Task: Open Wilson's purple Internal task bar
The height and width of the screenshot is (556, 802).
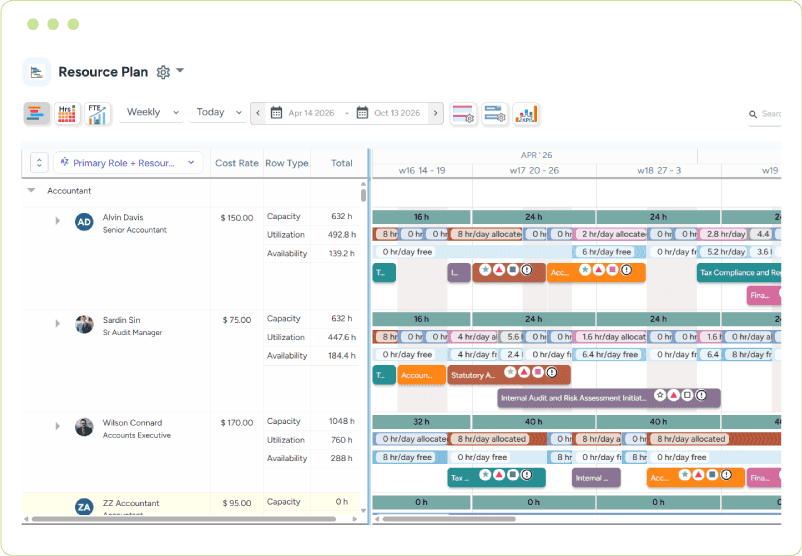Action: click(596, 478)
